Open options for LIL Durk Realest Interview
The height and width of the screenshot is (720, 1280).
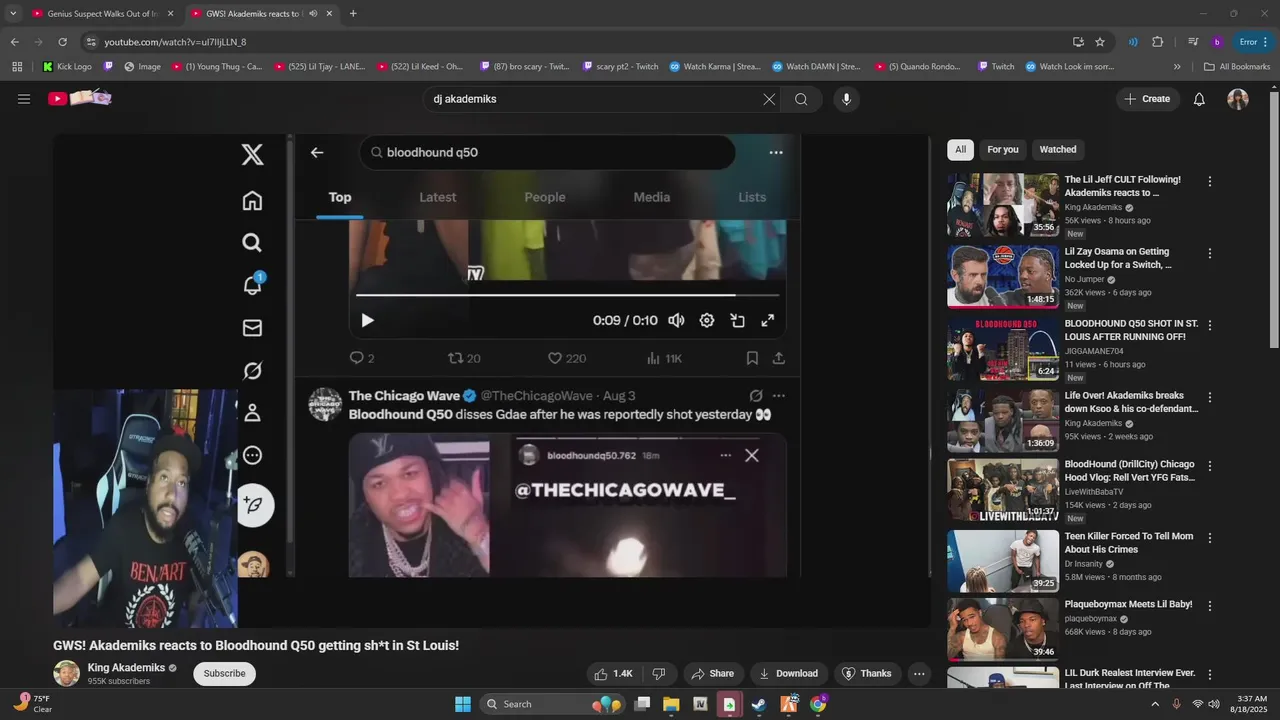[x=1210, y=675]
